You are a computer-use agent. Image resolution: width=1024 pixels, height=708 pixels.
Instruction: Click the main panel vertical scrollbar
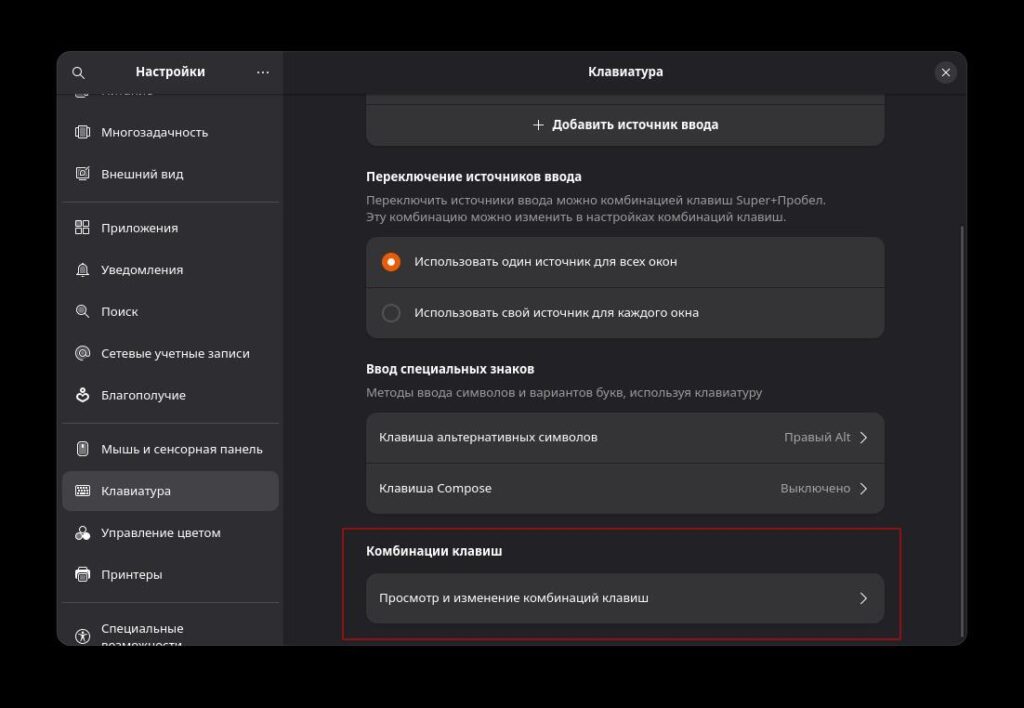pyautogui.click(x=962, y=430)
